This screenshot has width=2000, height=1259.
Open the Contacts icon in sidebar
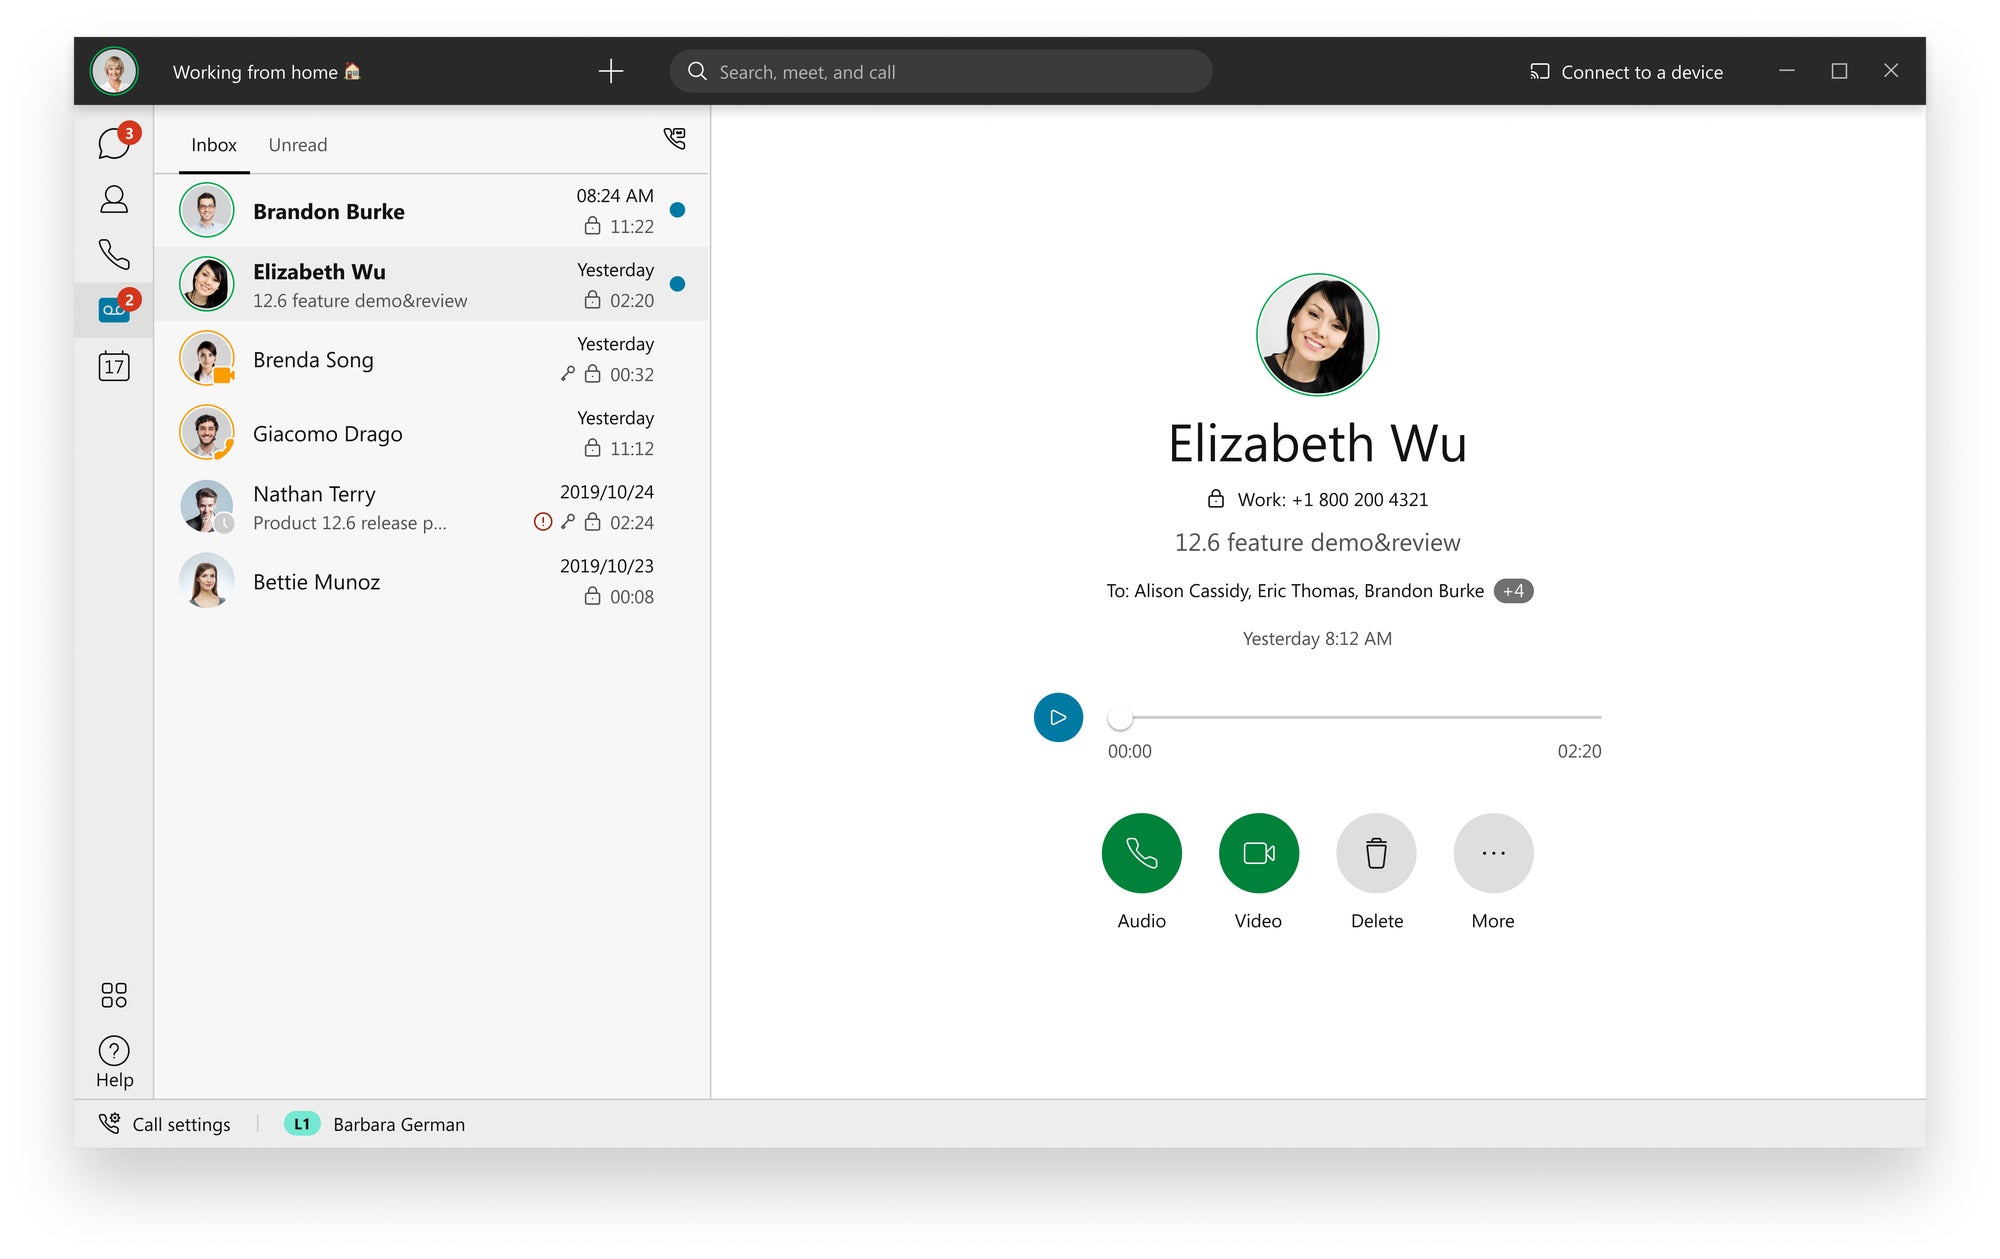[114, 200]
